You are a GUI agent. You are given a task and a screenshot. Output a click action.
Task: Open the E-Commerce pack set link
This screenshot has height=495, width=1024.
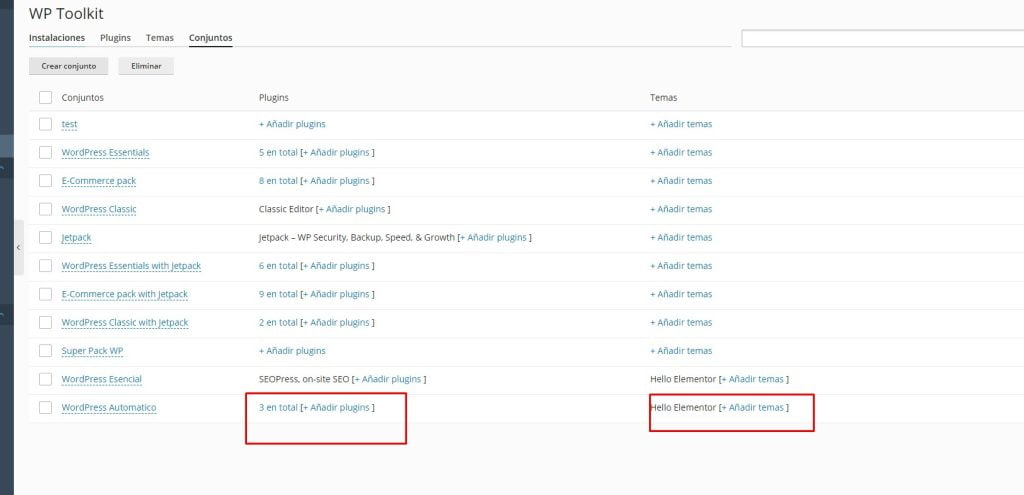[99, 180]
